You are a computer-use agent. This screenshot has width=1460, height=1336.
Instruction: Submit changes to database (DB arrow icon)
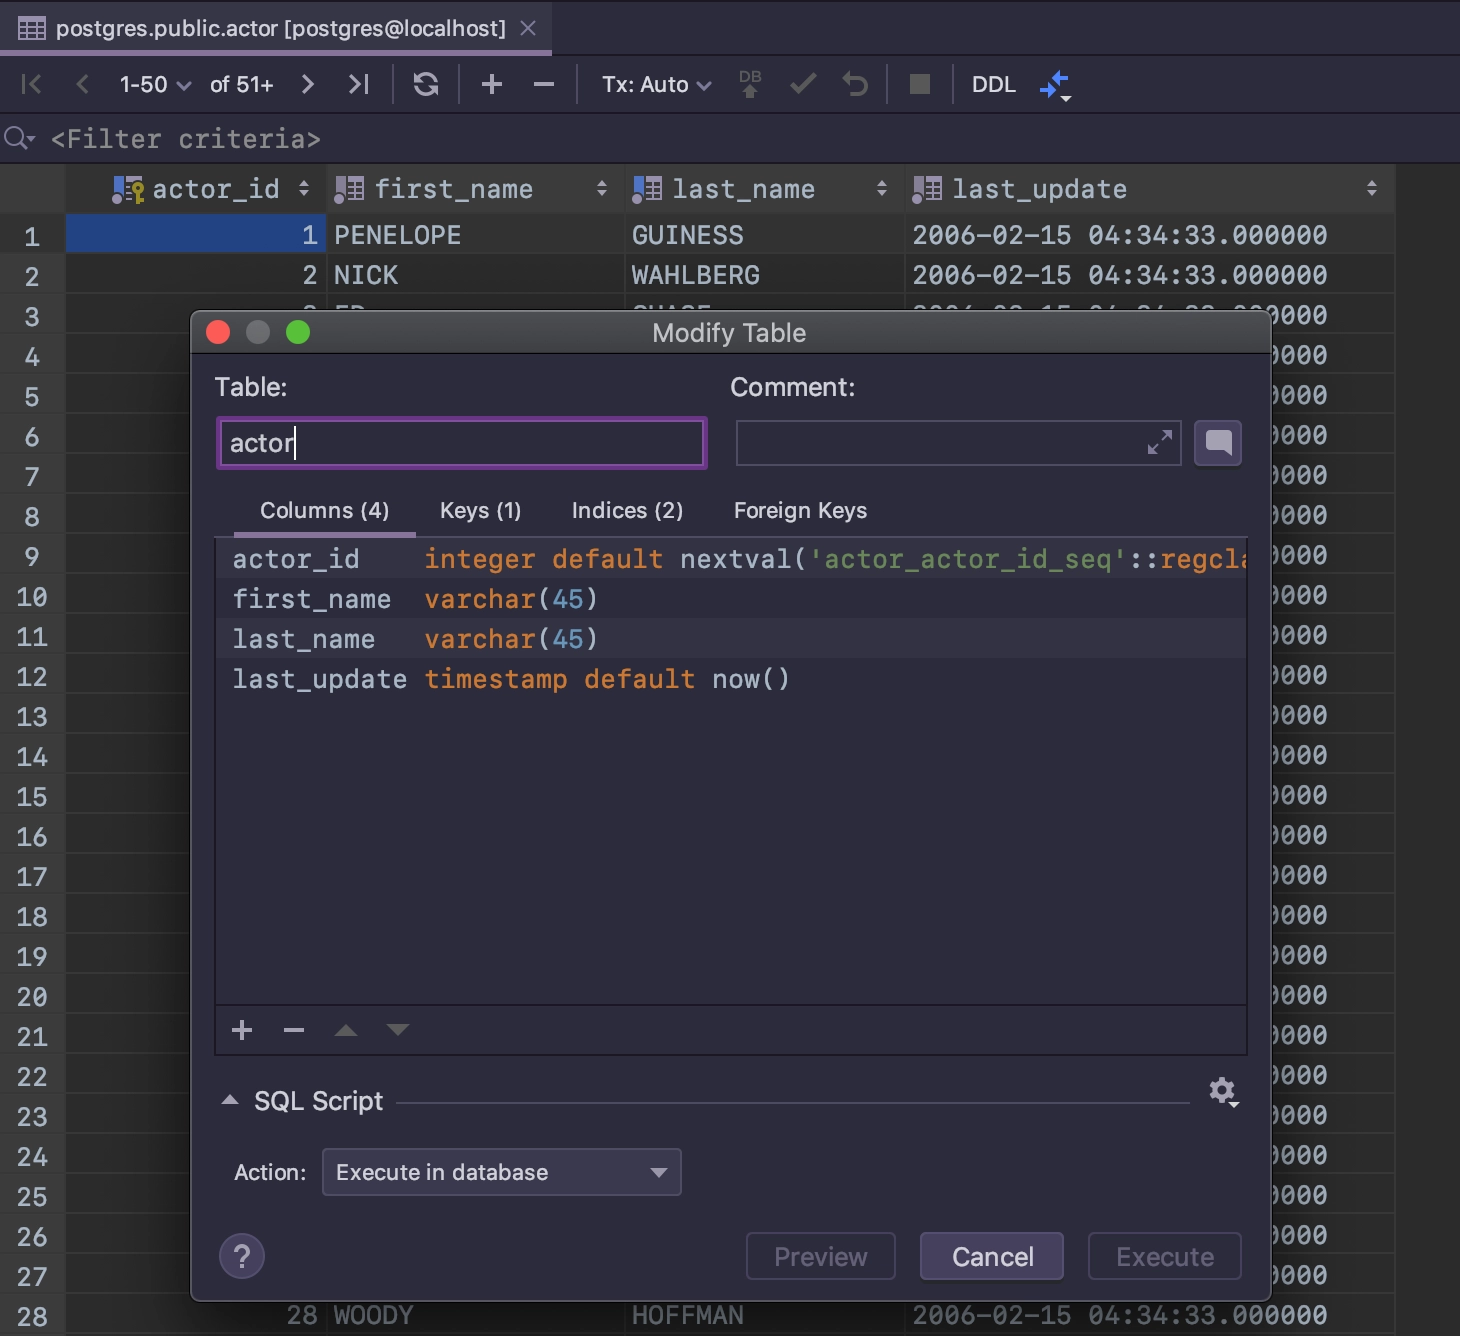click(750, 84)
